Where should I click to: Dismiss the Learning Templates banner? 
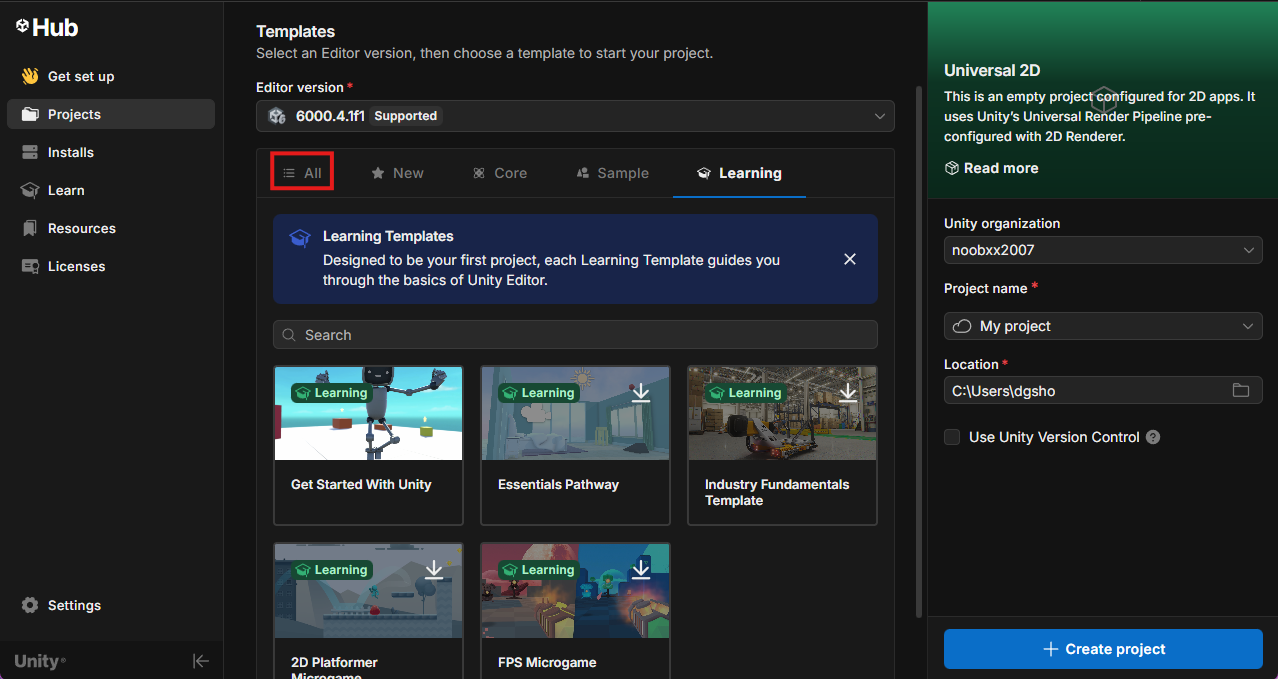pos(850,259)
